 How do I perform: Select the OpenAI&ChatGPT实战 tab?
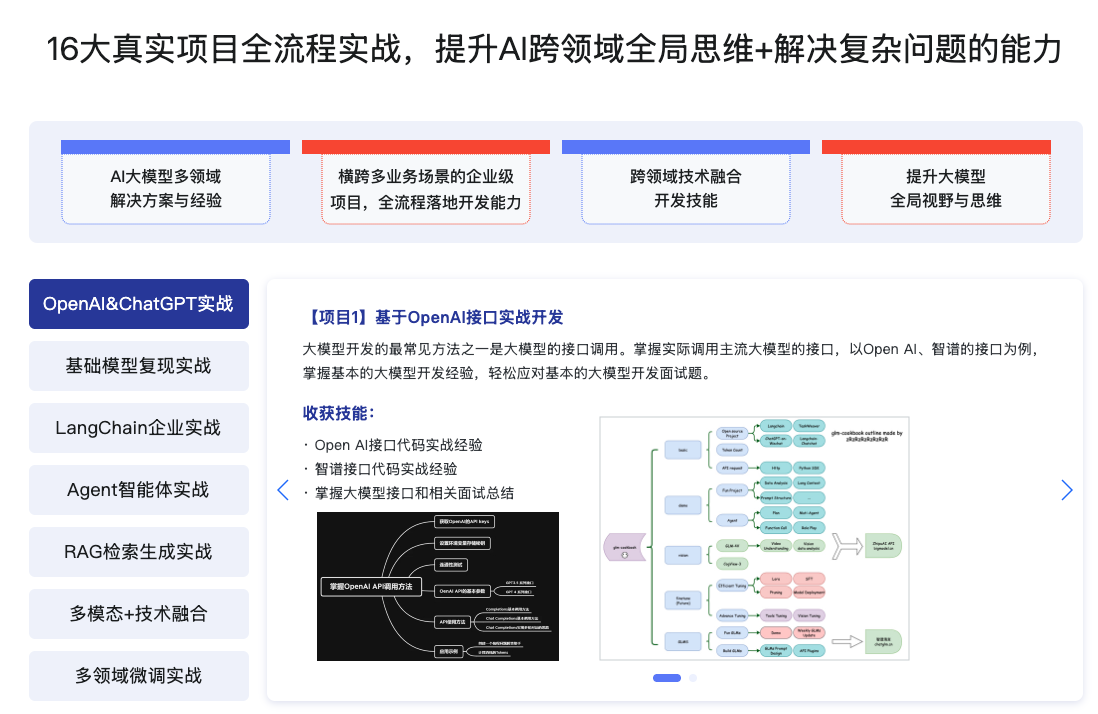[138, 304]
